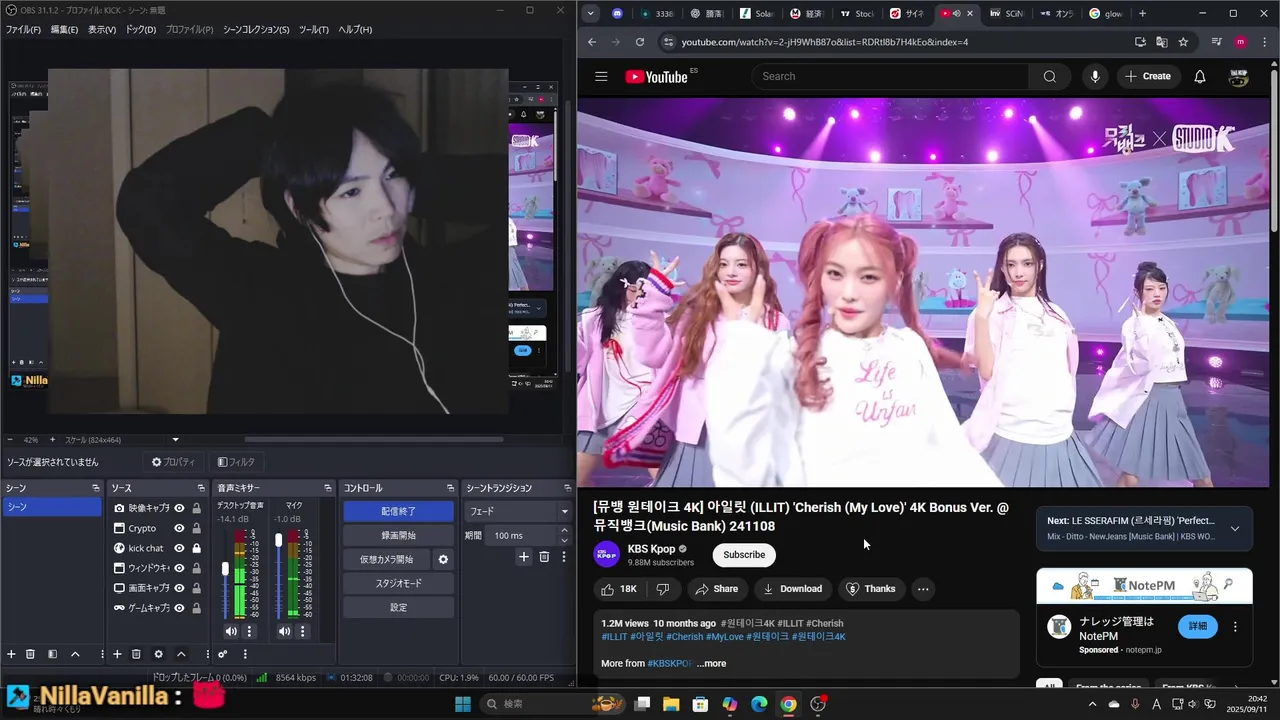The image size is (1280, 720).
Task: Move source up in sources list
Action: pos(181,654)
